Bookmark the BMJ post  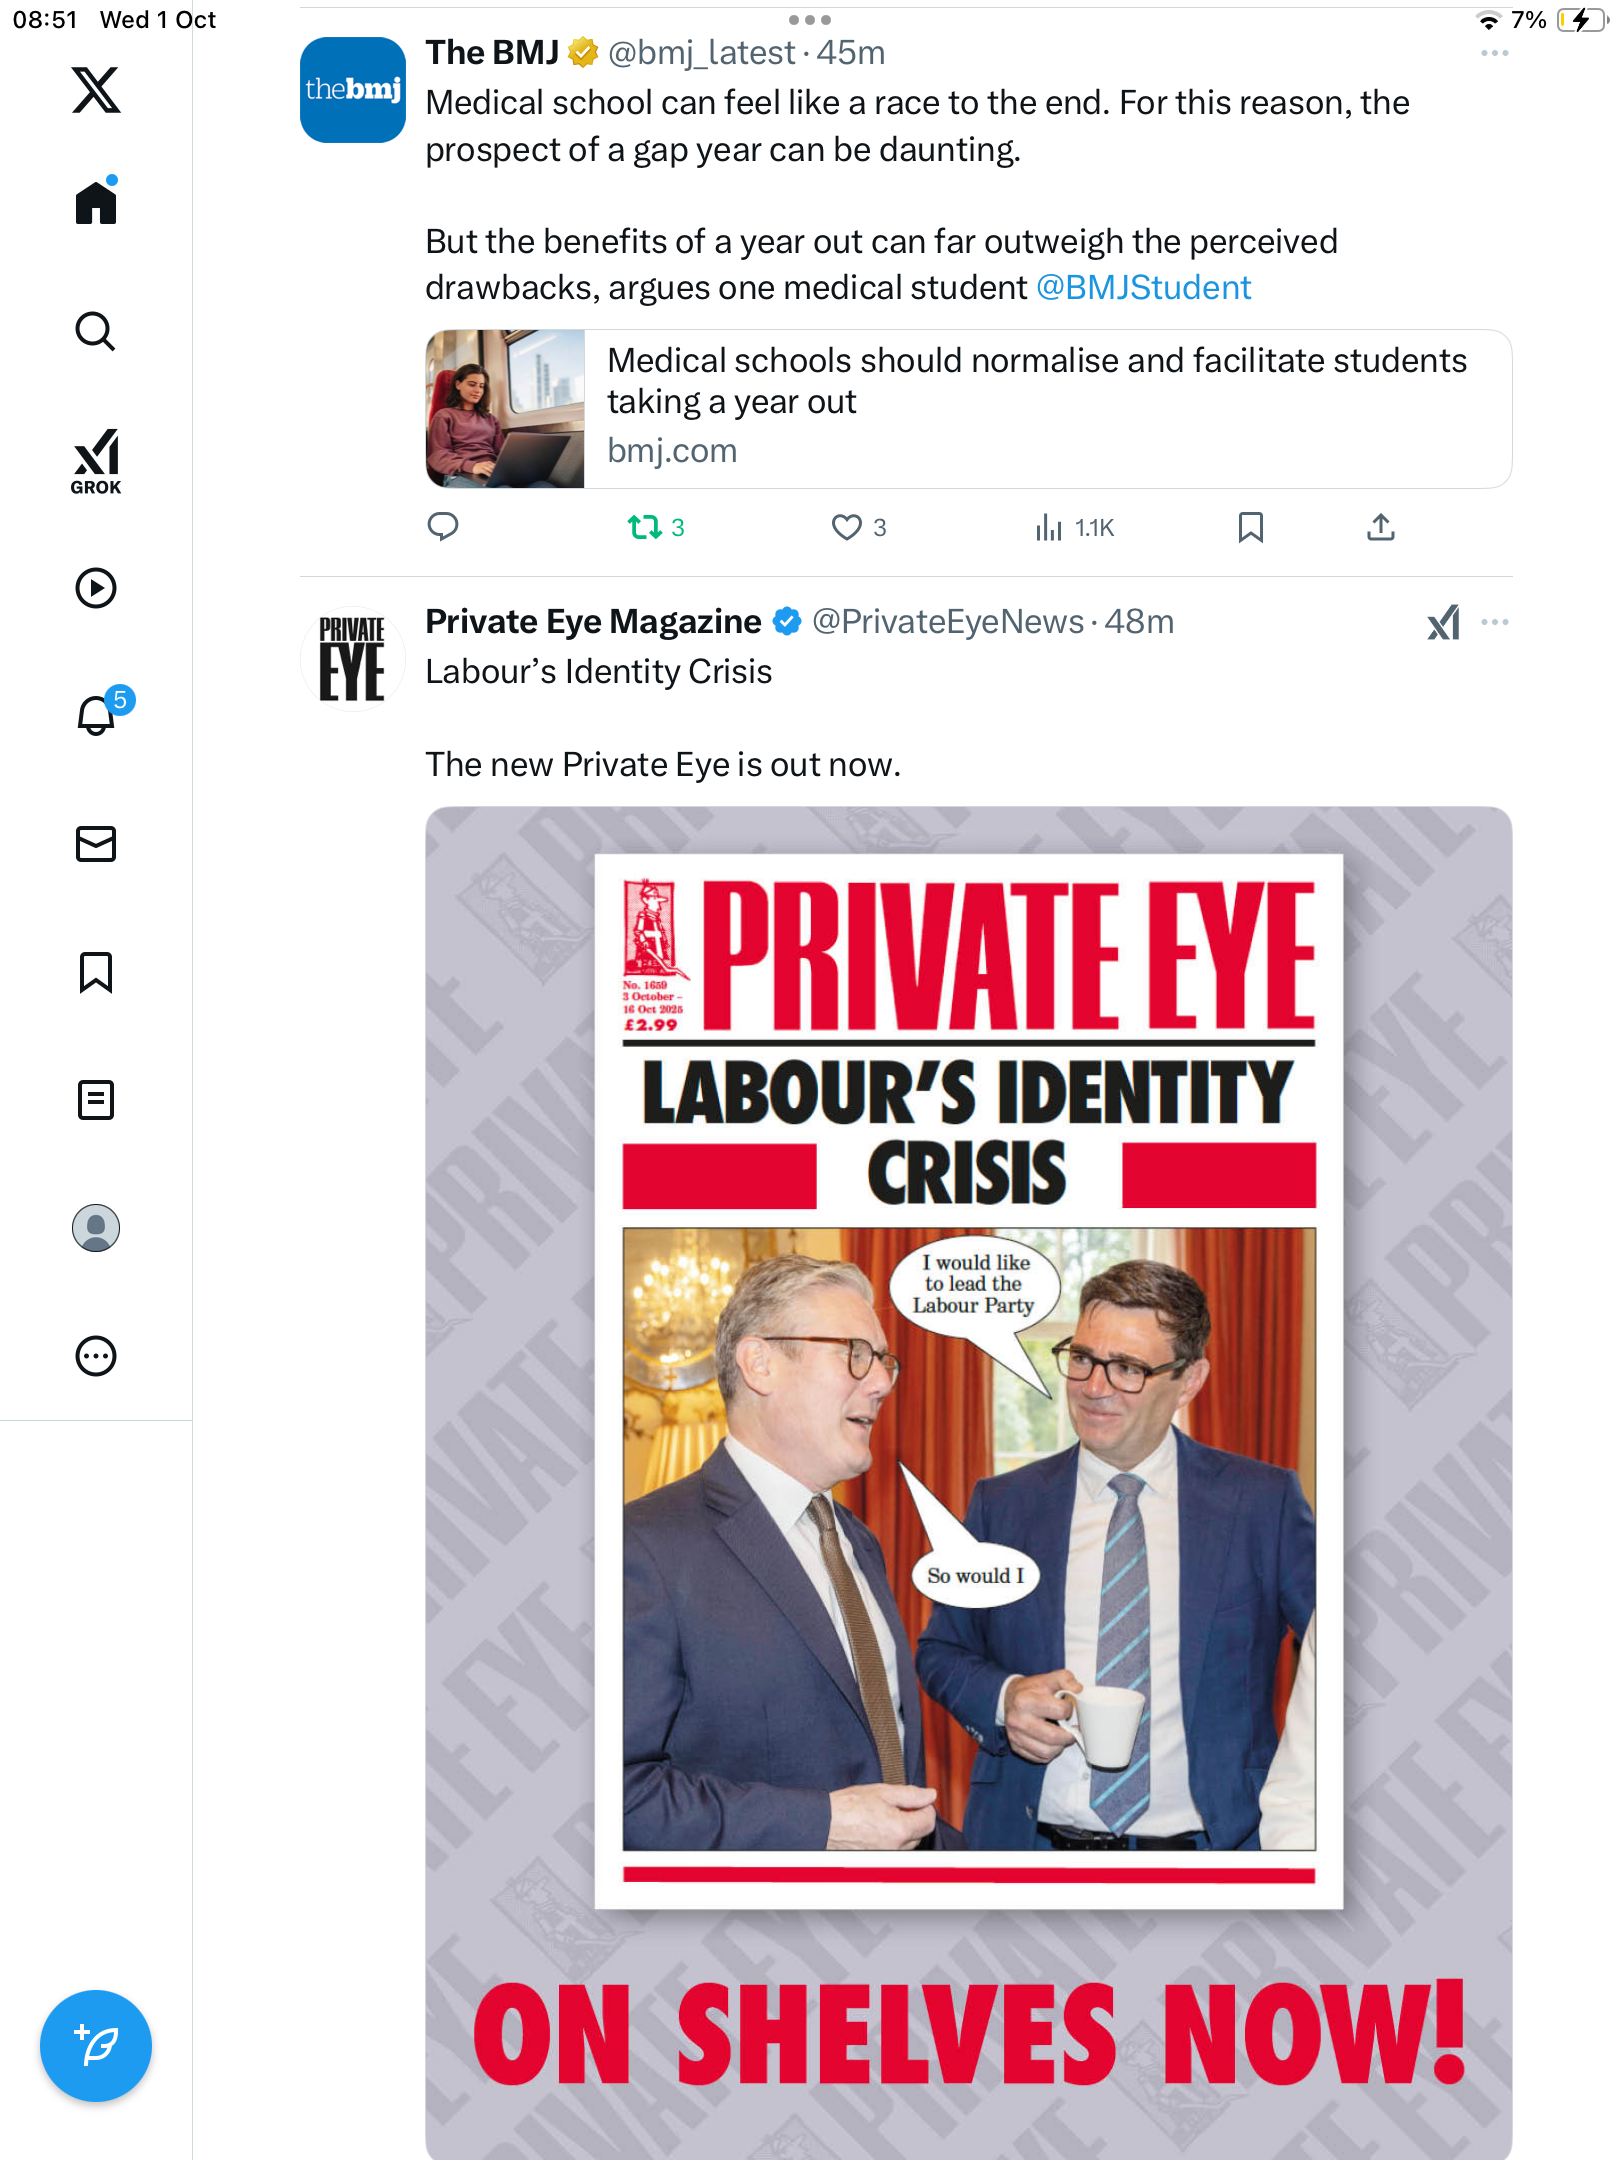(1250, 527)
